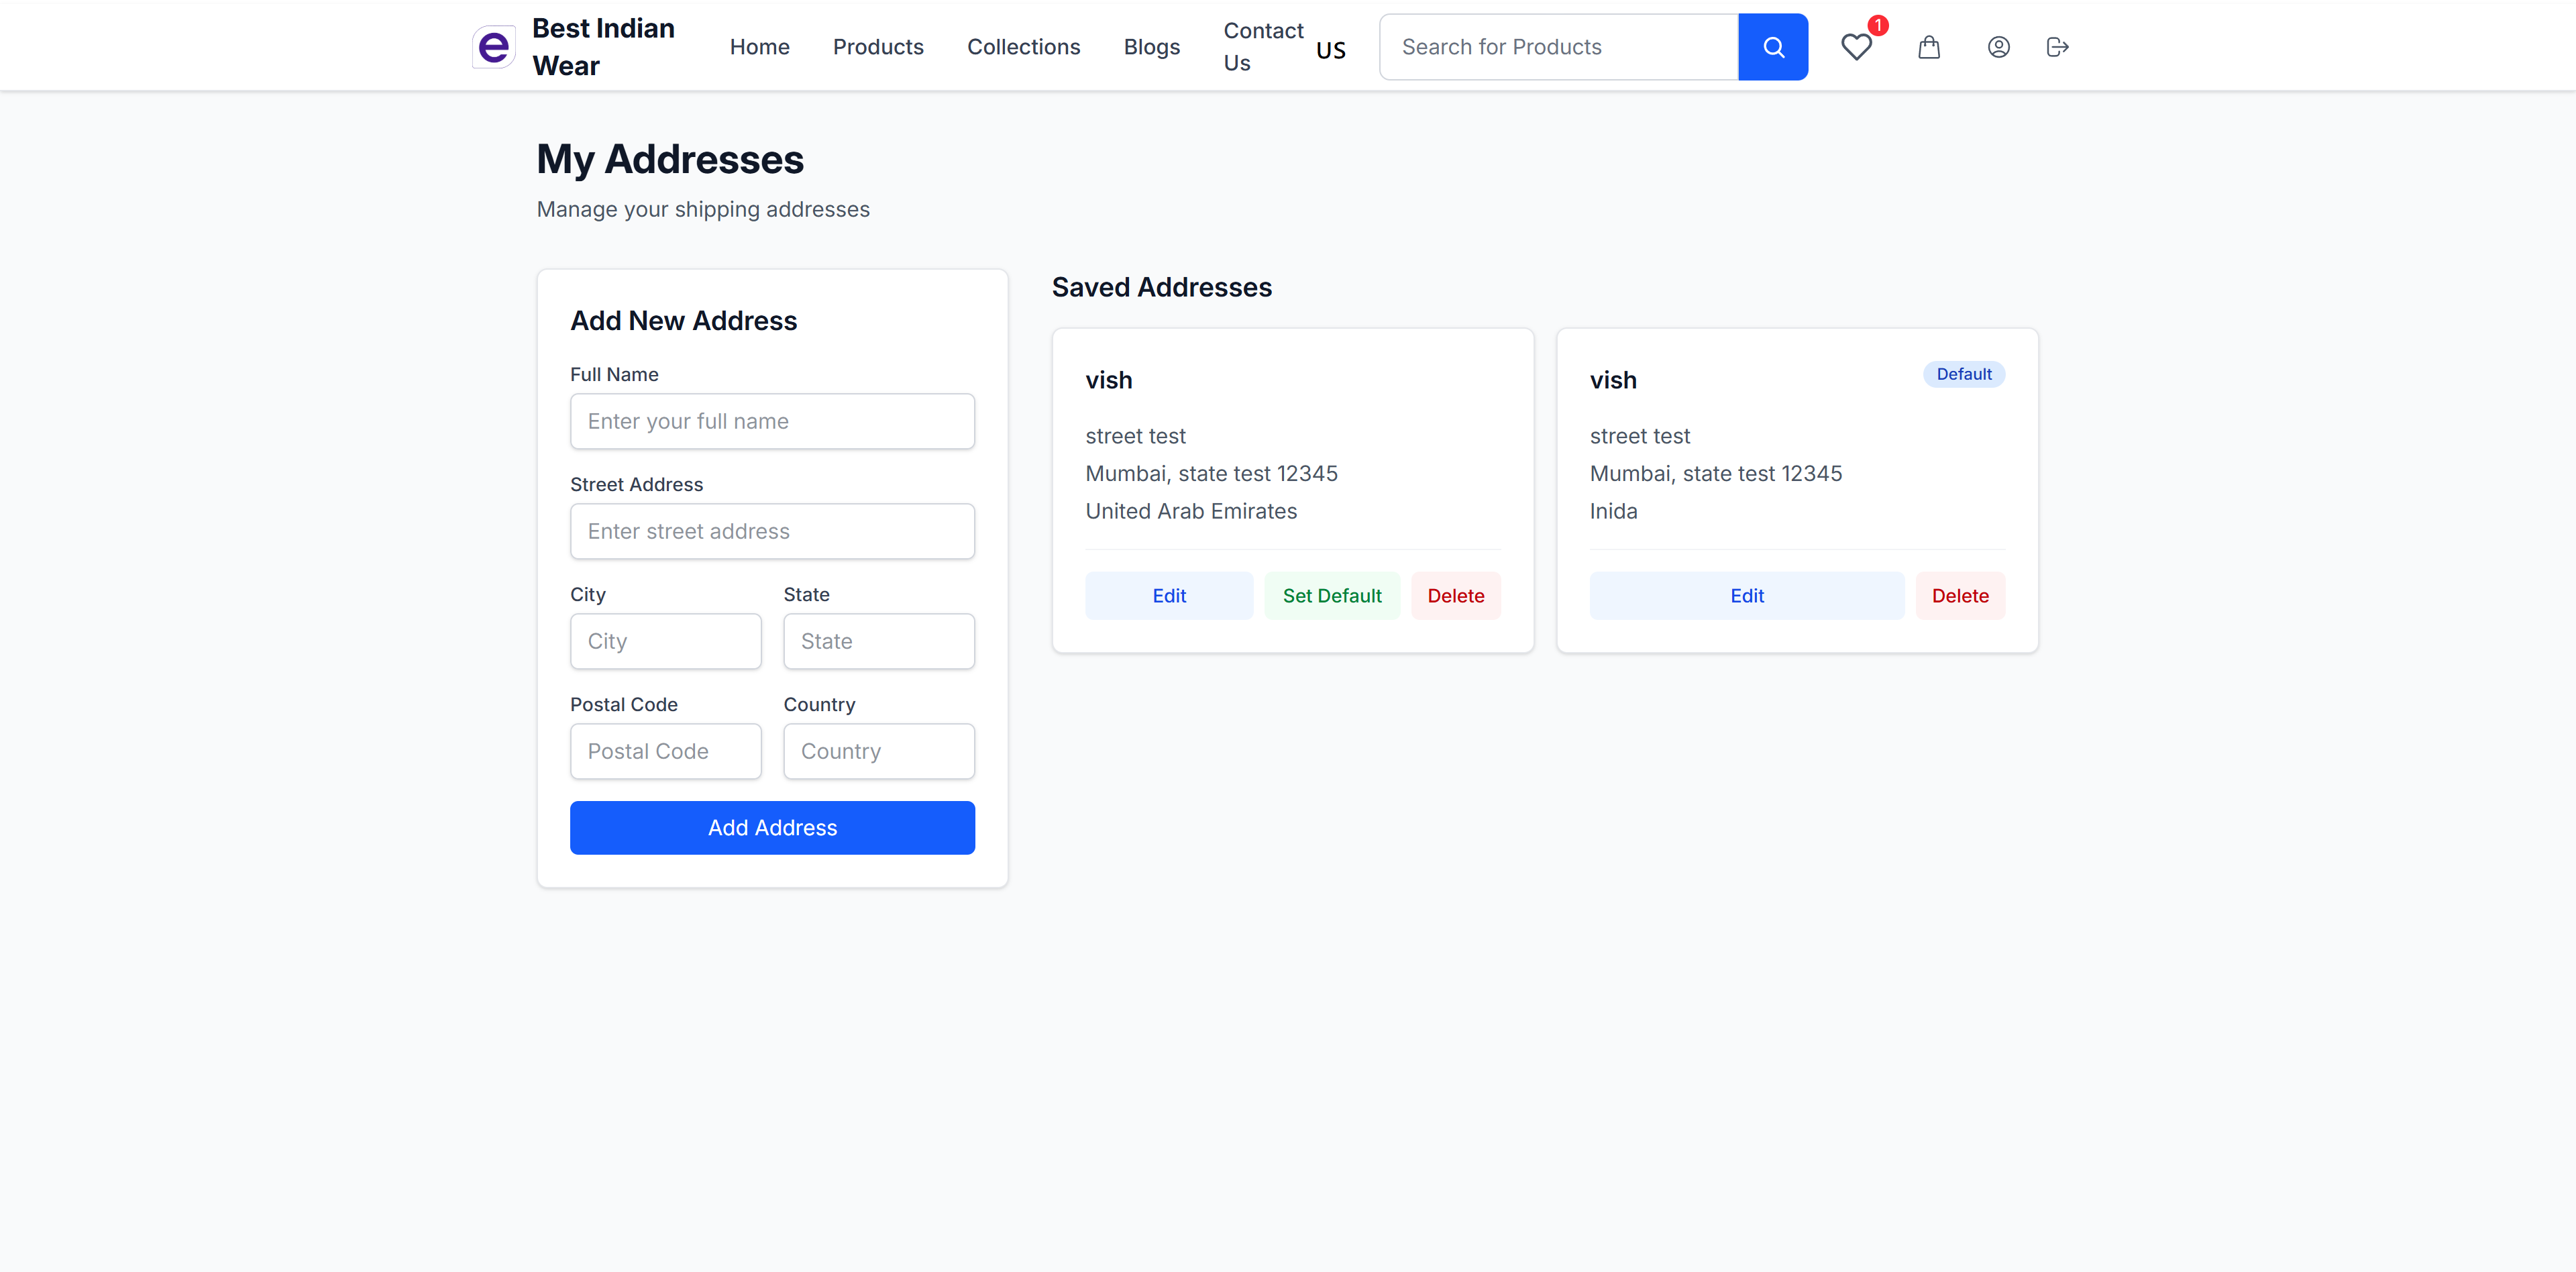Viewport: 2576px width, 1272px height.
Task: Click the Best Indian Wear logo icon
Action: 493,46
